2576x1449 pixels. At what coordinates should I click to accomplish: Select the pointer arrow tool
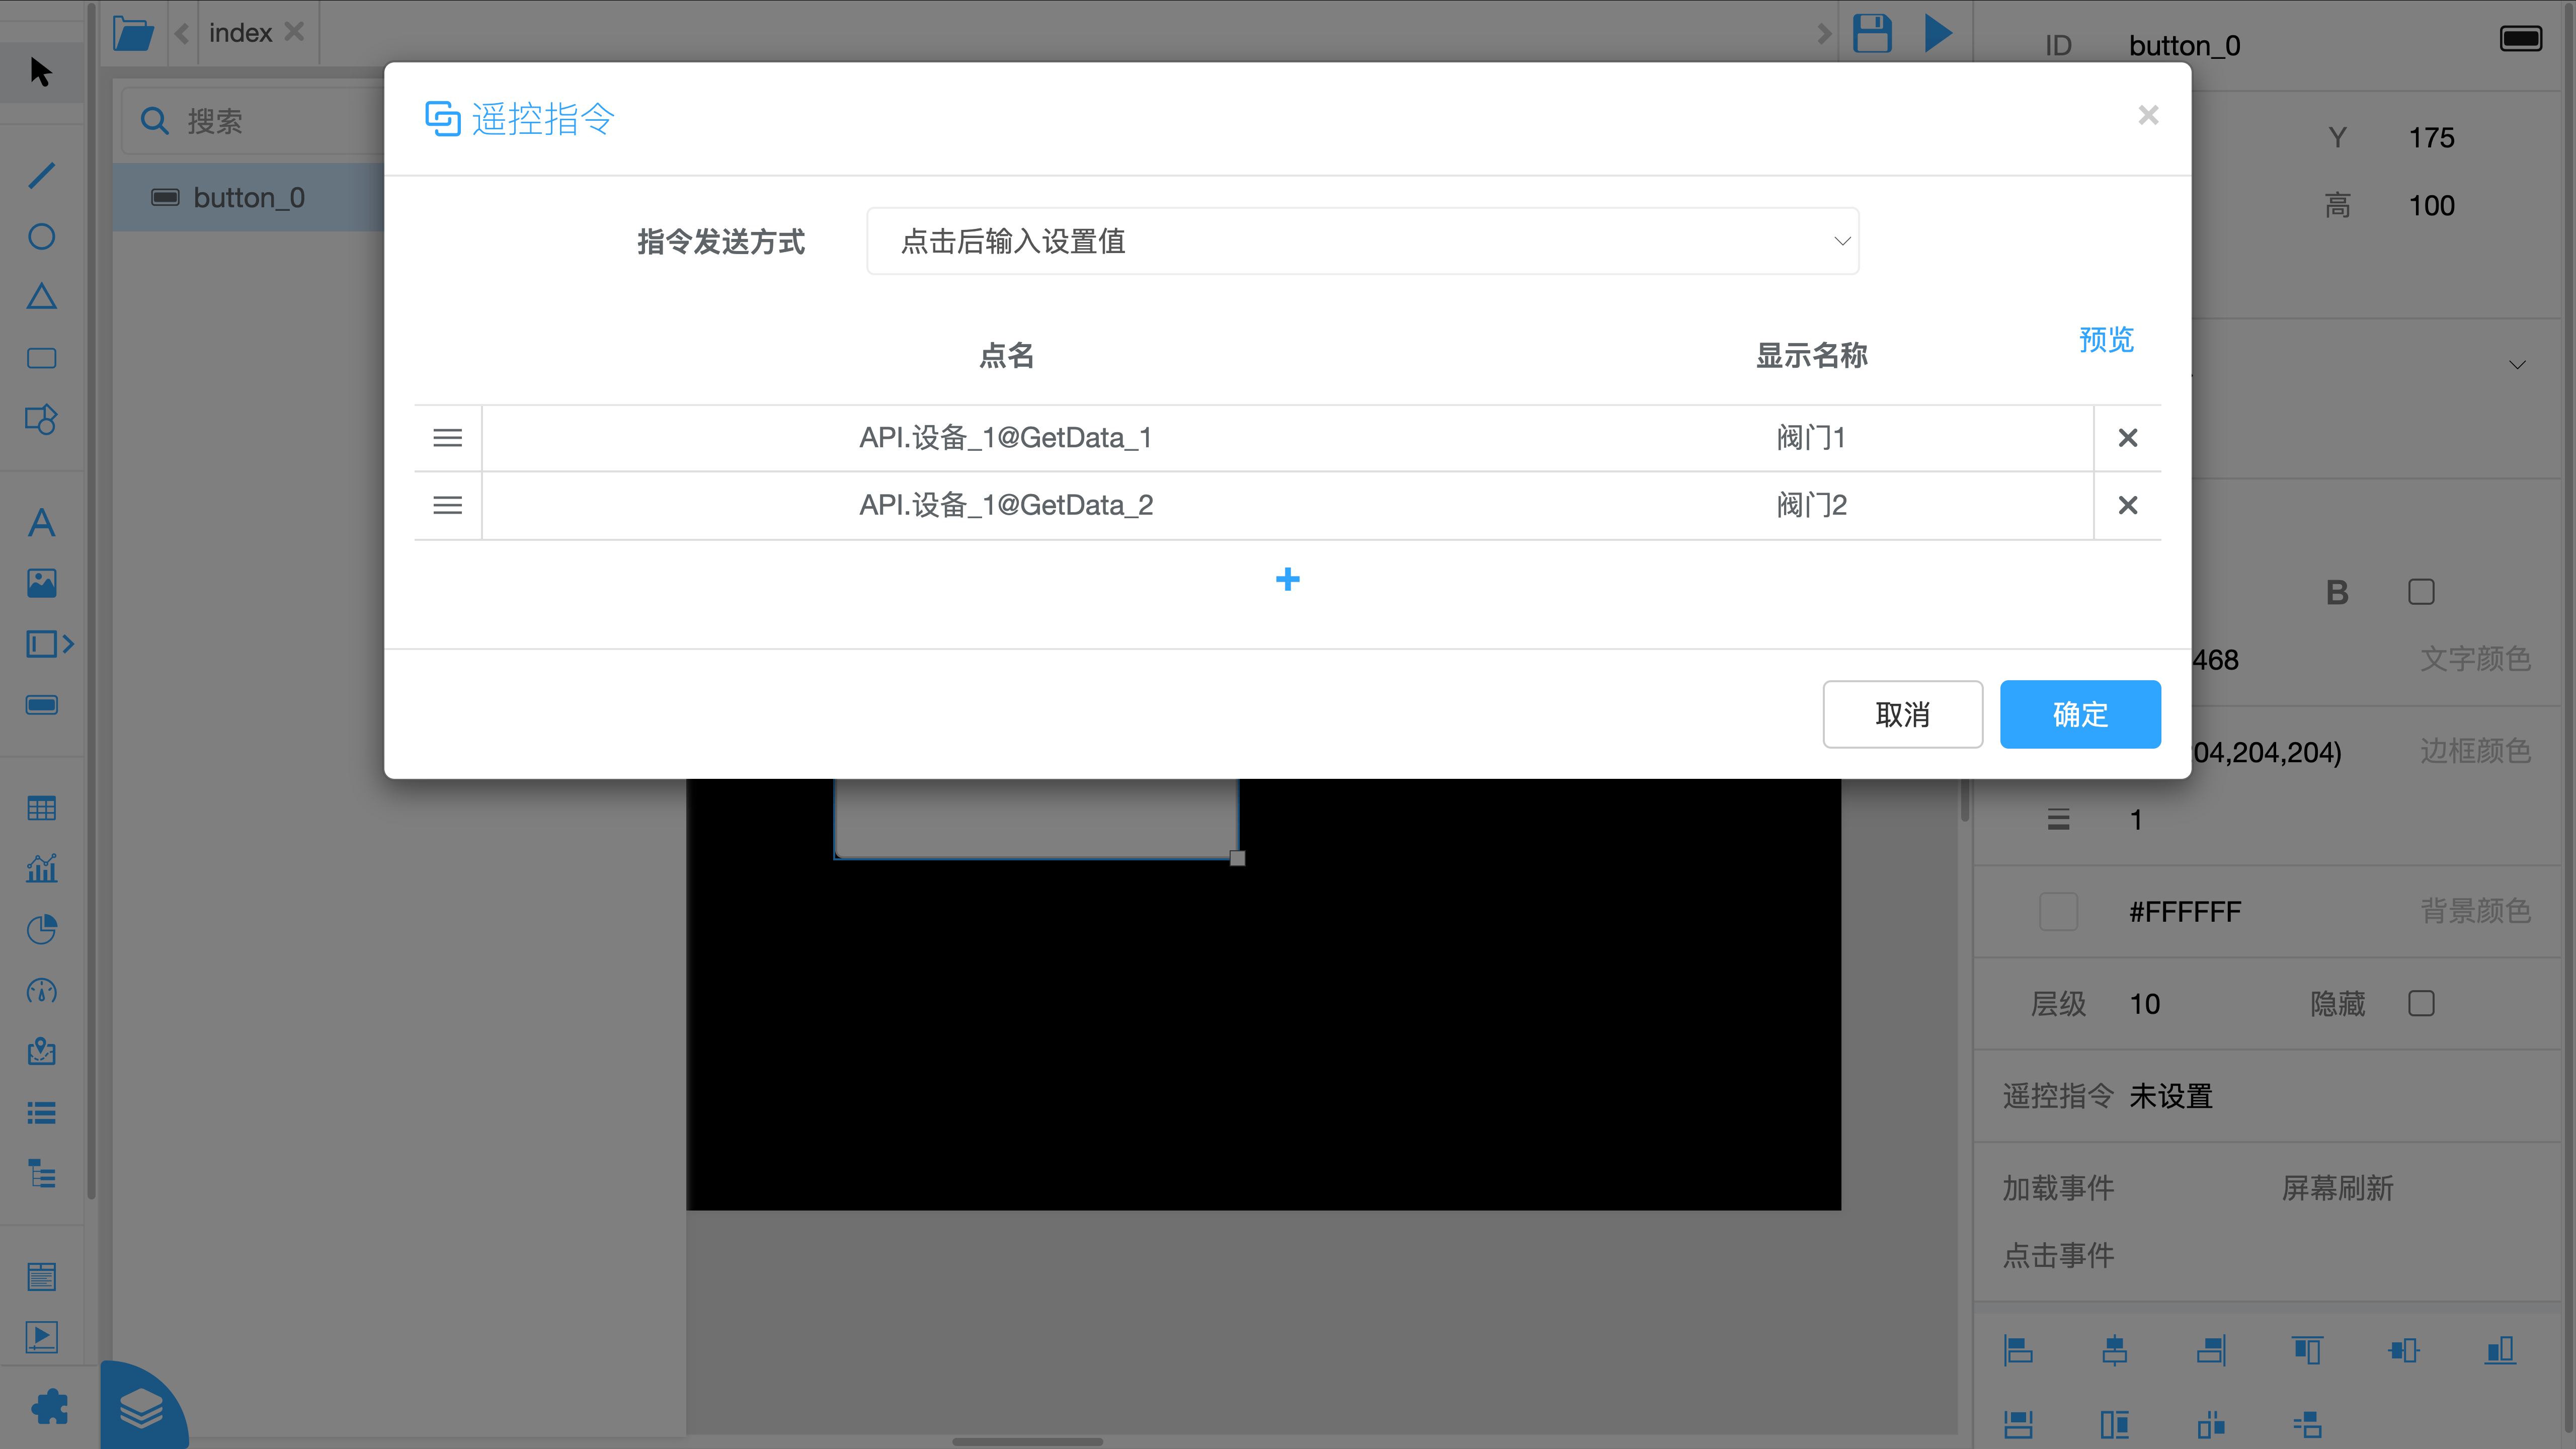tap(41, 72)
